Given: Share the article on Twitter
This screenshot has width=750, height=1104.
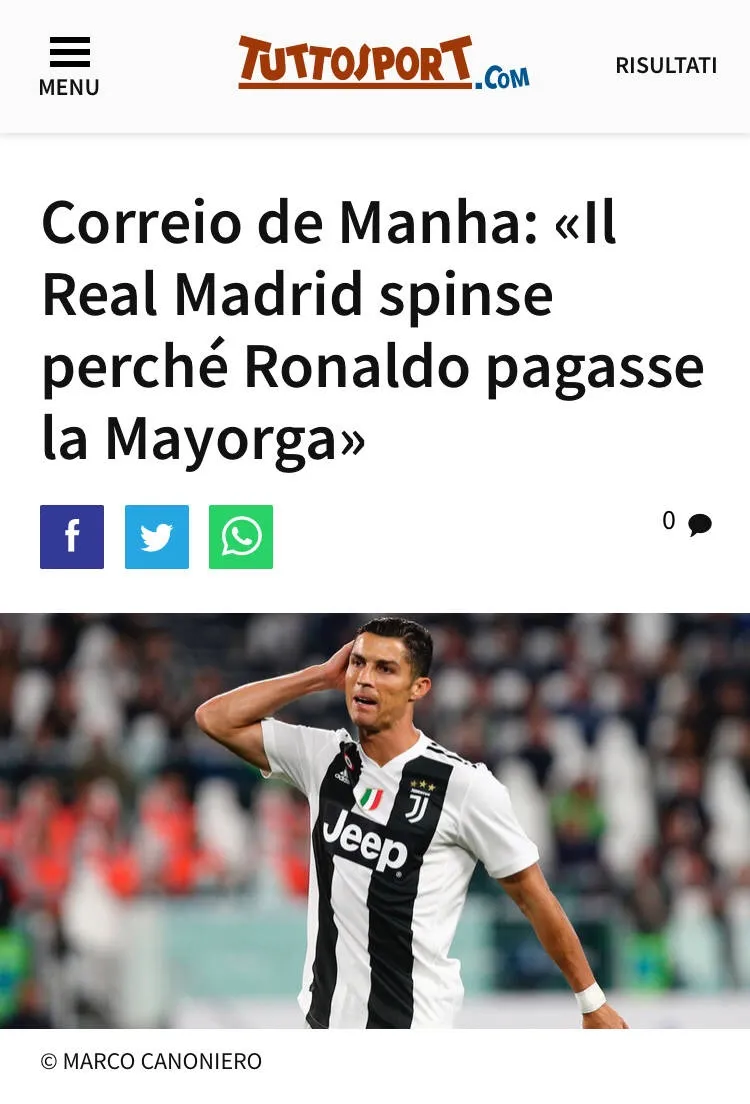Looking at the screenshot, I should coord(156,537).
